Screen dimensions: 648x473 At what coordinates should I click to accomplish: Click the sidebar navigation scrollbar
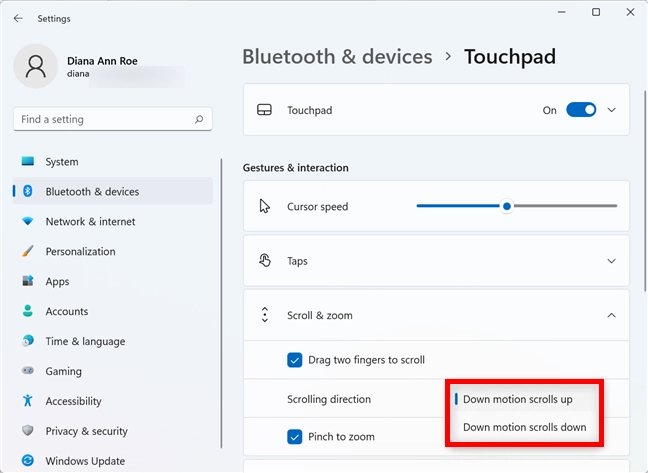222,303
